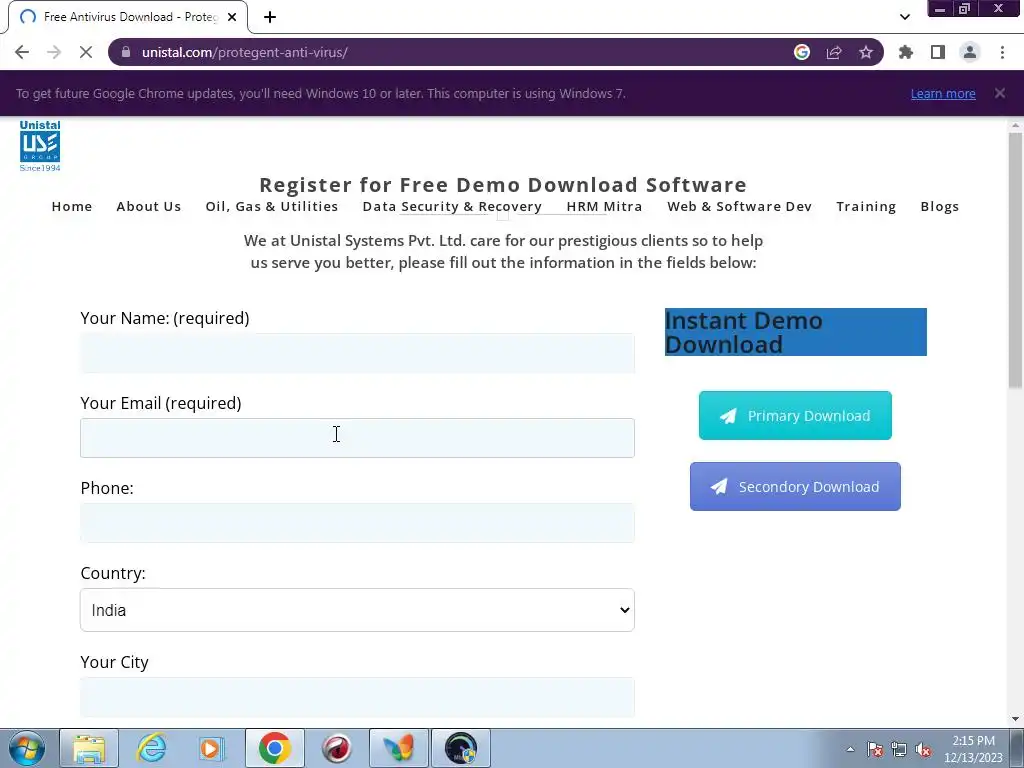
Task: Launch Internet Explorer from taskbar
Action: click(151, 748)
